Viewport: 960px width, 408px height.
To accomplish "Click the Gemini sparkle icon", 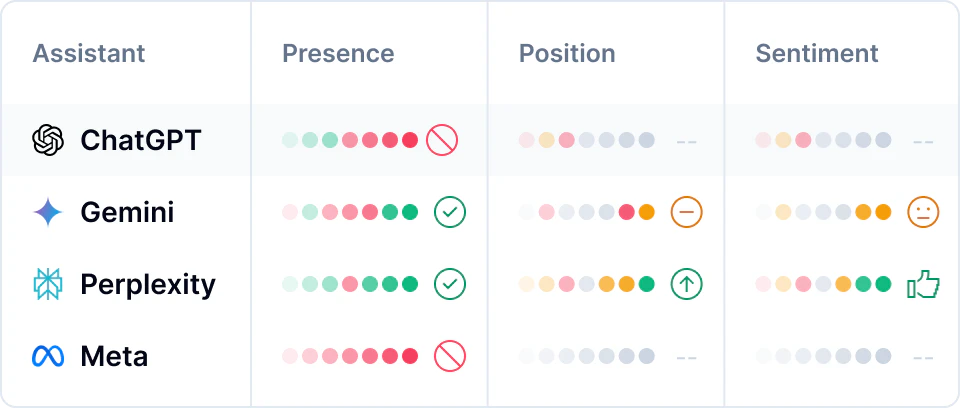I will click(x=48, y=212).
